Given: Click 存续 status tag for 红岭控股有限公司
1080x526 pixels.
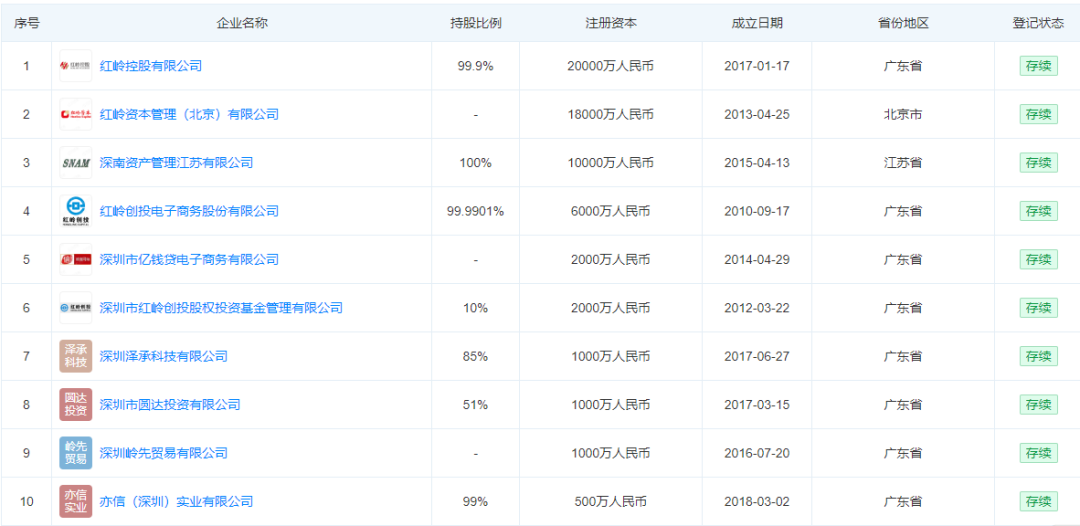Looking at the screenshot, I should coord(1038,66).
